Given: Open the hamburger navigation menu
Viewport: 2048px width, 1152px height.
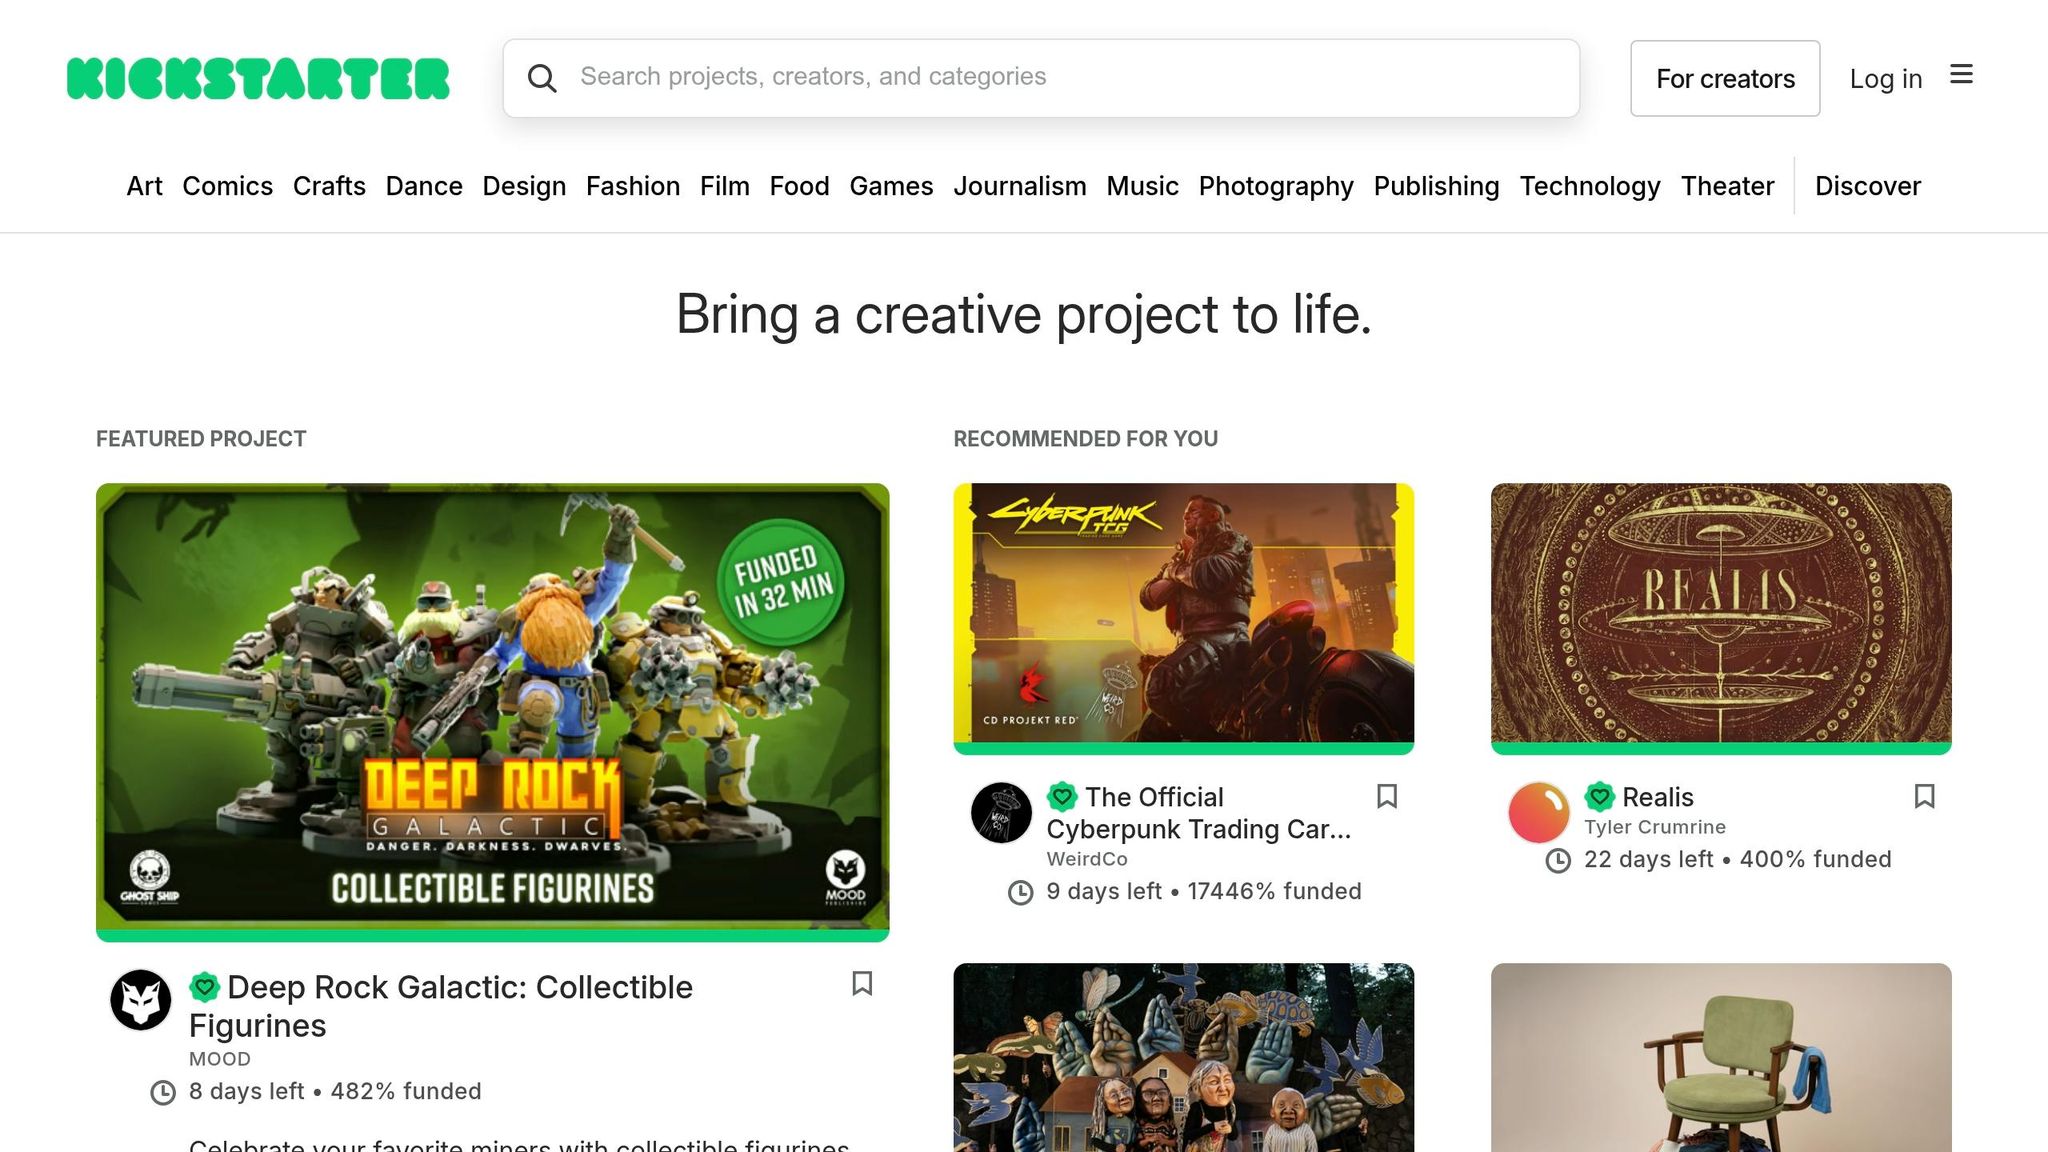Looking at the screenshot, I should click(1962, 75).
